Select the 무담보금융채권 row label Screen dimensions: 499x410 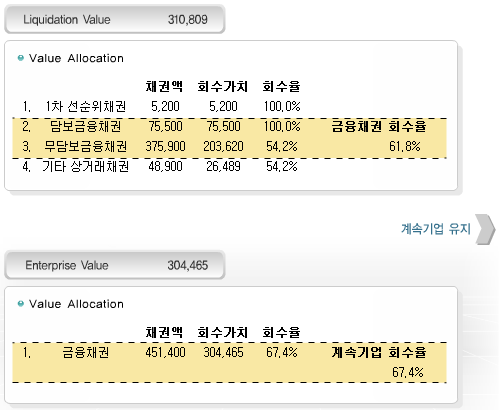86,147
